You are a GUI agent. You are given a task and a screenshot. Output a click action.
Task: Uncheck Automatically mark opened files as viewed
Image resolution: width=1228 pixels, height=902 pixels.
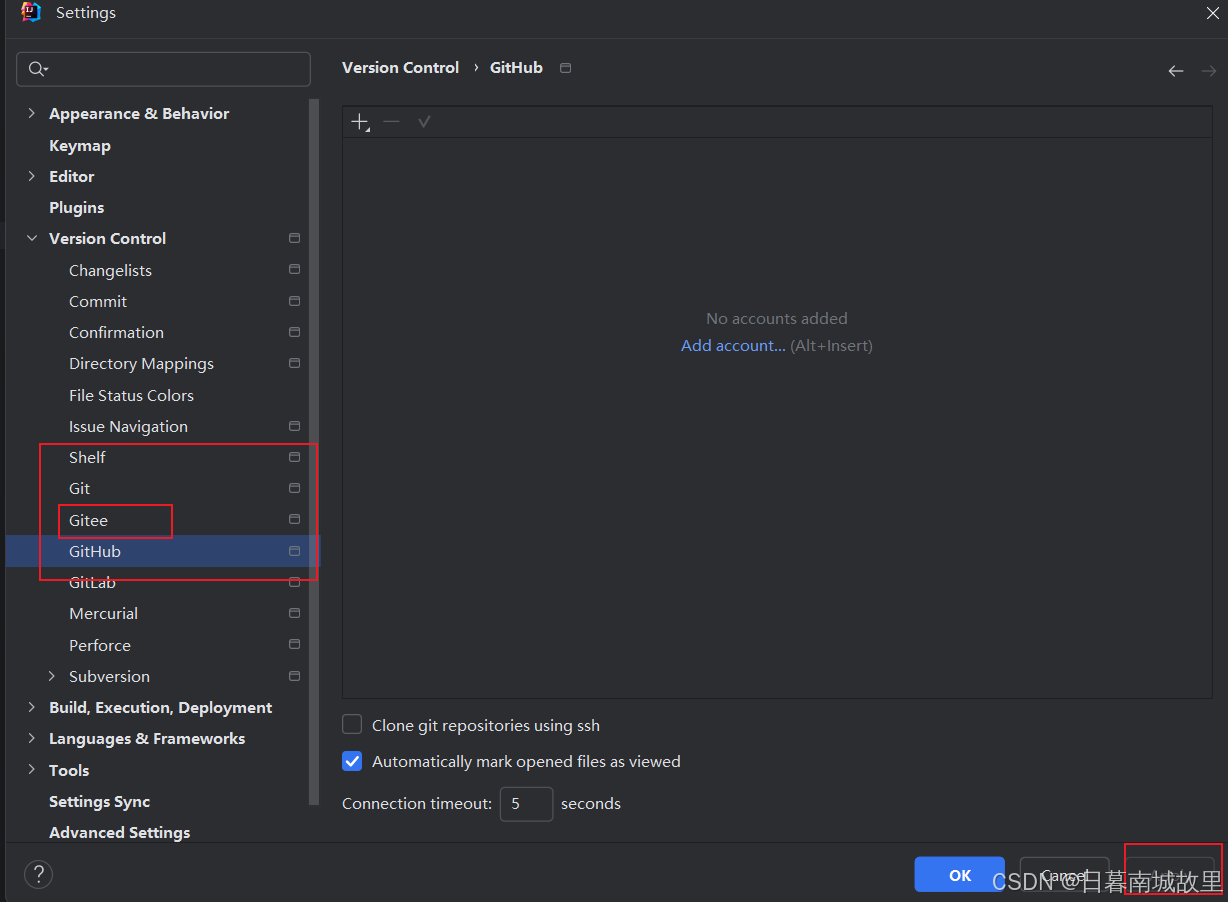click(352, 761)
